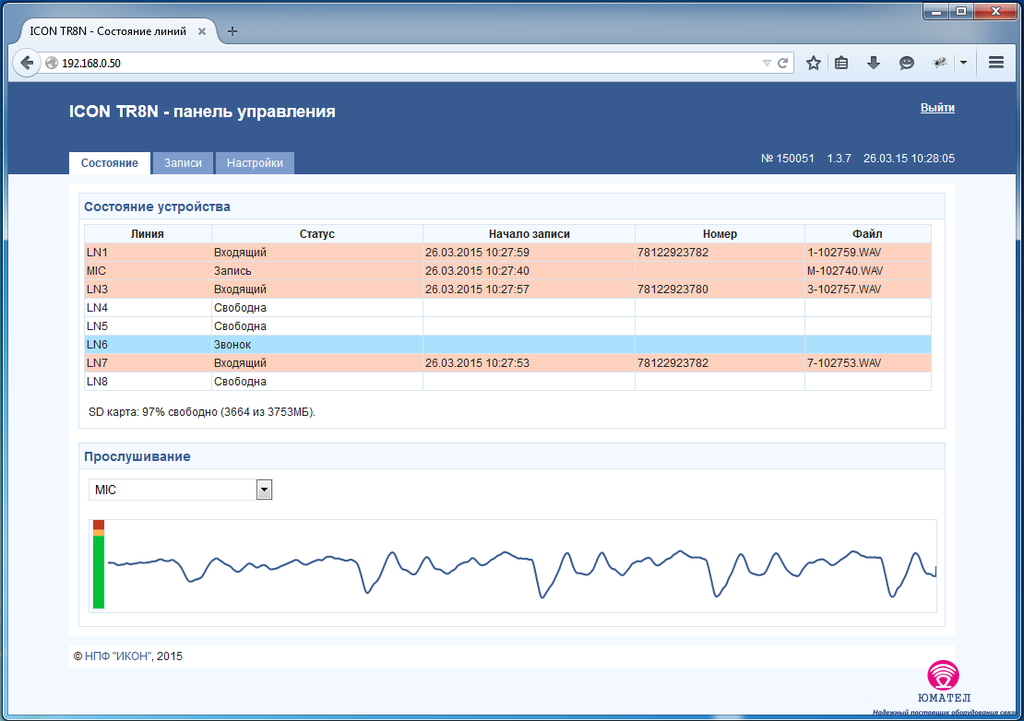Click the Звонок status in LN6 row
Image resolution: width=1024 pixels, height=721 pixels.
tap(232, 344)
